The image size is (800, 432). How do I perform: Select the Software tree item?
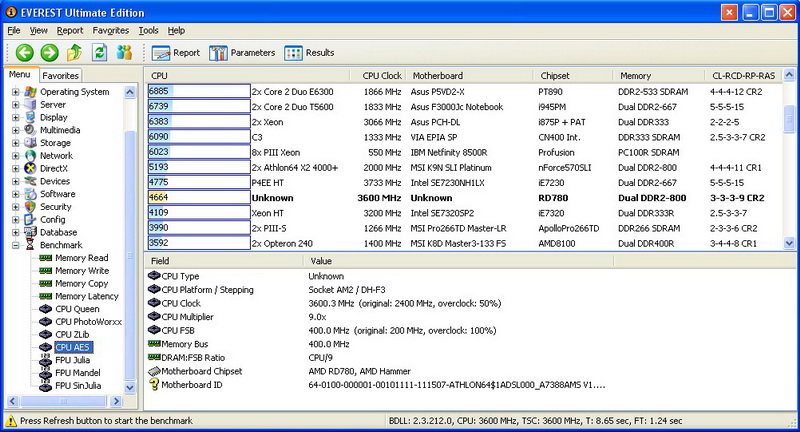(x=58, y=194)
